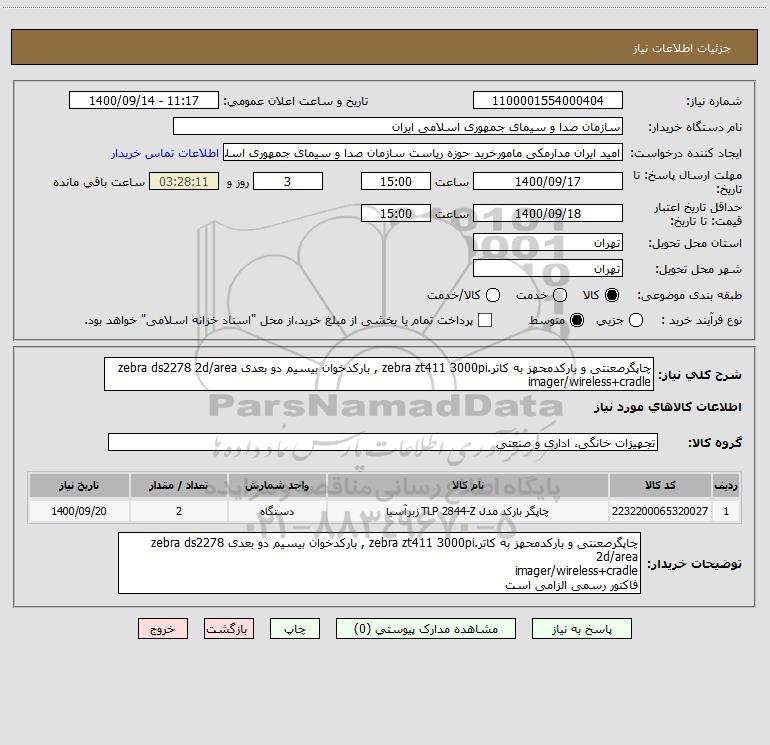Open 'اطلاعات تماس خریدار' link
770x745 pixels.
tap(165, 153)
